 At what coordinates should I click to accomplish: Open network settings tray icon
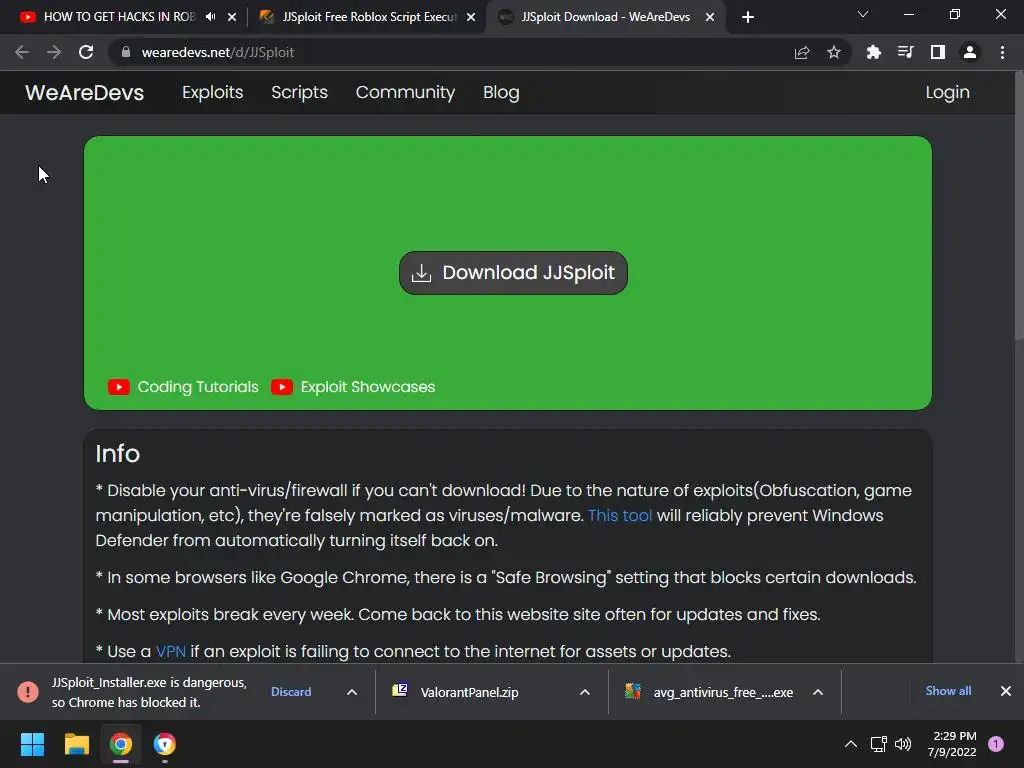[x=878, y=744]
